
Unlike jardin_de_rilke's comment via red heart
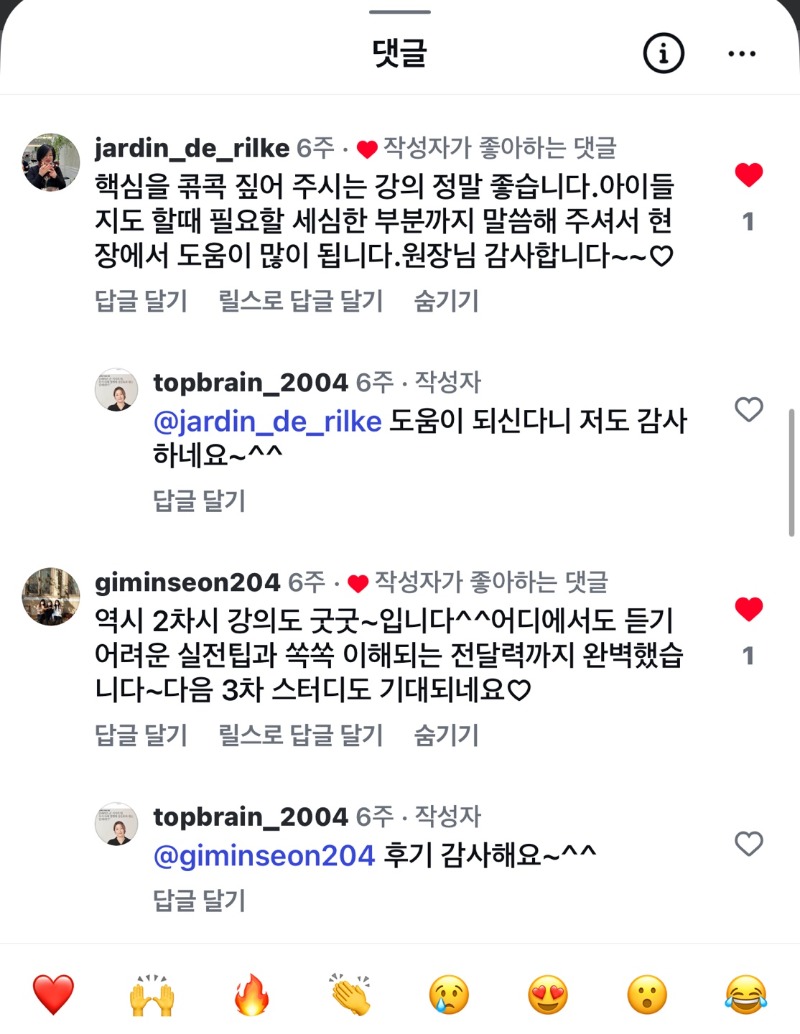[748, 176]
